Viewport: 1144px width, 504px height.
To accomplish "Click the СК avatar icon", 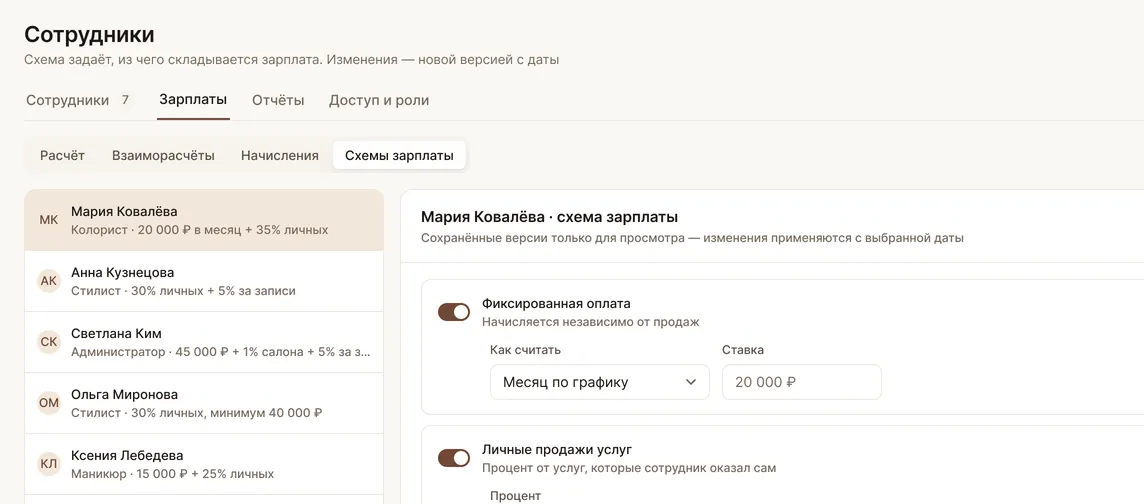I will click(49, 342).
